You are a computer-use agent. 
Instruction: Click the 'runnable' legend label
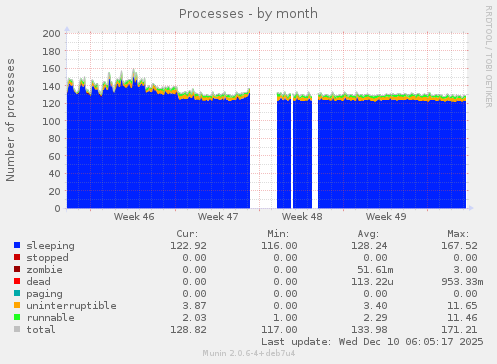coord(50,318)
